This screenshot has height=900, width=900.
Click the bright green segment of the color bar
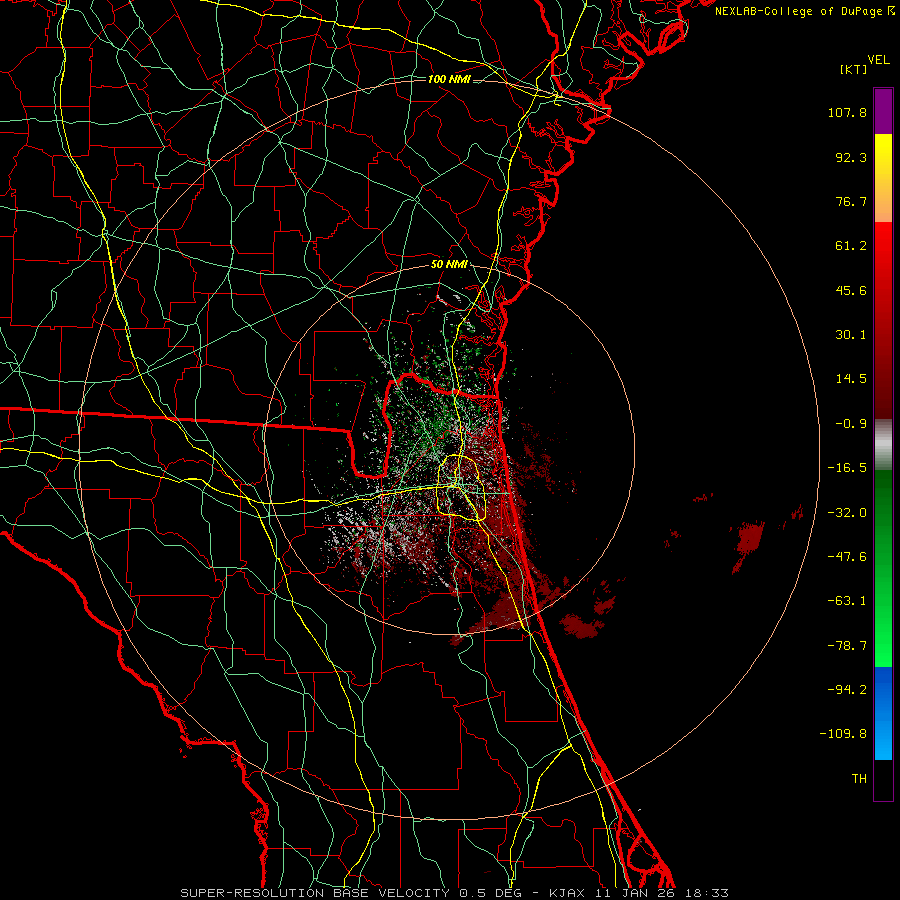point(883,568)
